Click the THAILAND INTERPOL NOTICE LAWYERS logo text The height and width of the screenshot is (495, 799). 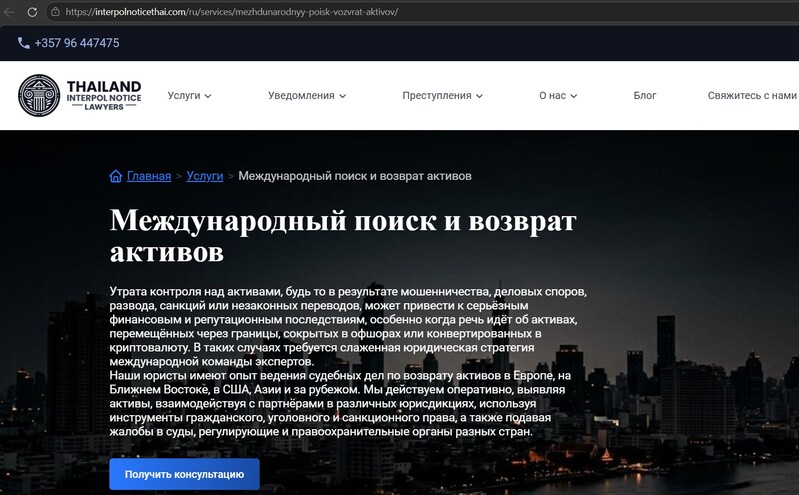tap(104, 95)
